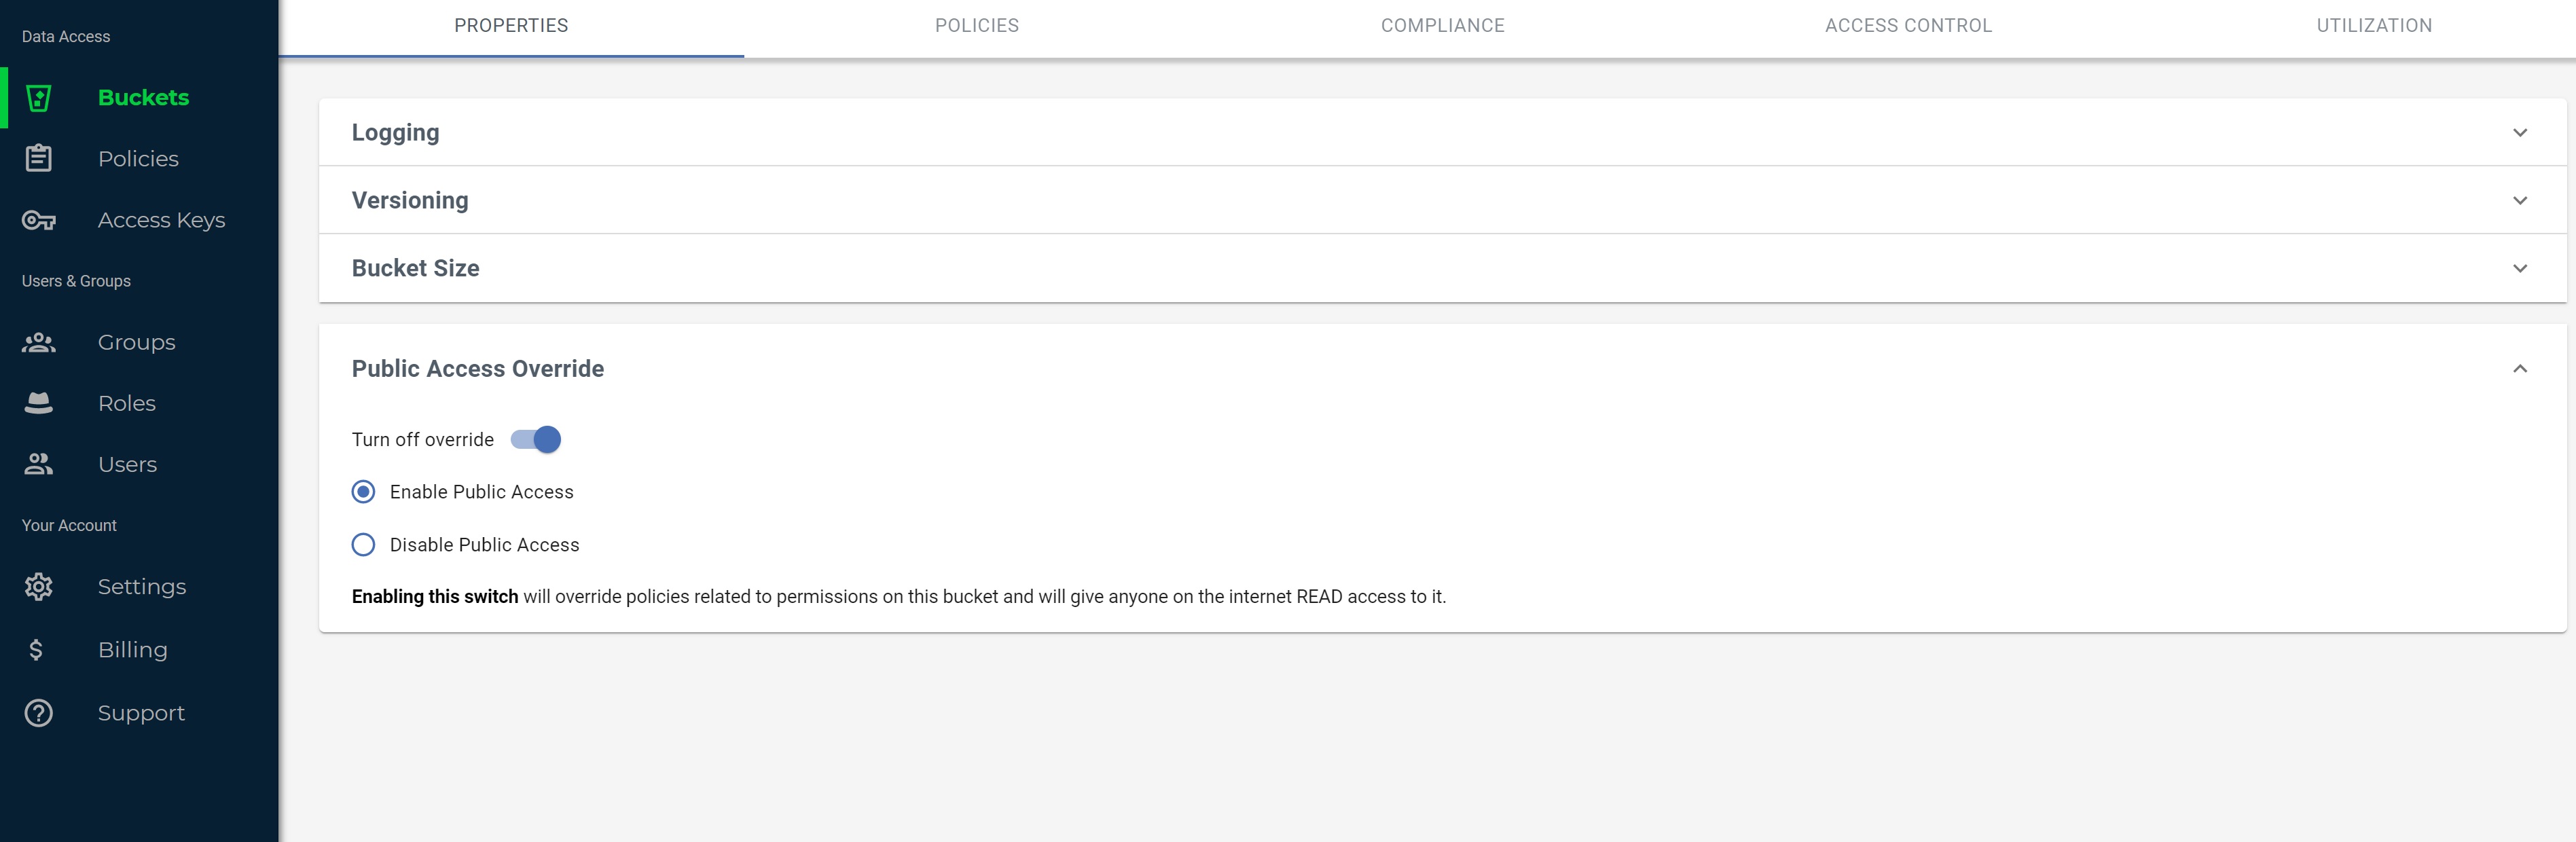Click the Access Keys key icon
Image resolution: width=2576 pixels, height=842 pixels.
pyautogui.click(x=38, y=220)
